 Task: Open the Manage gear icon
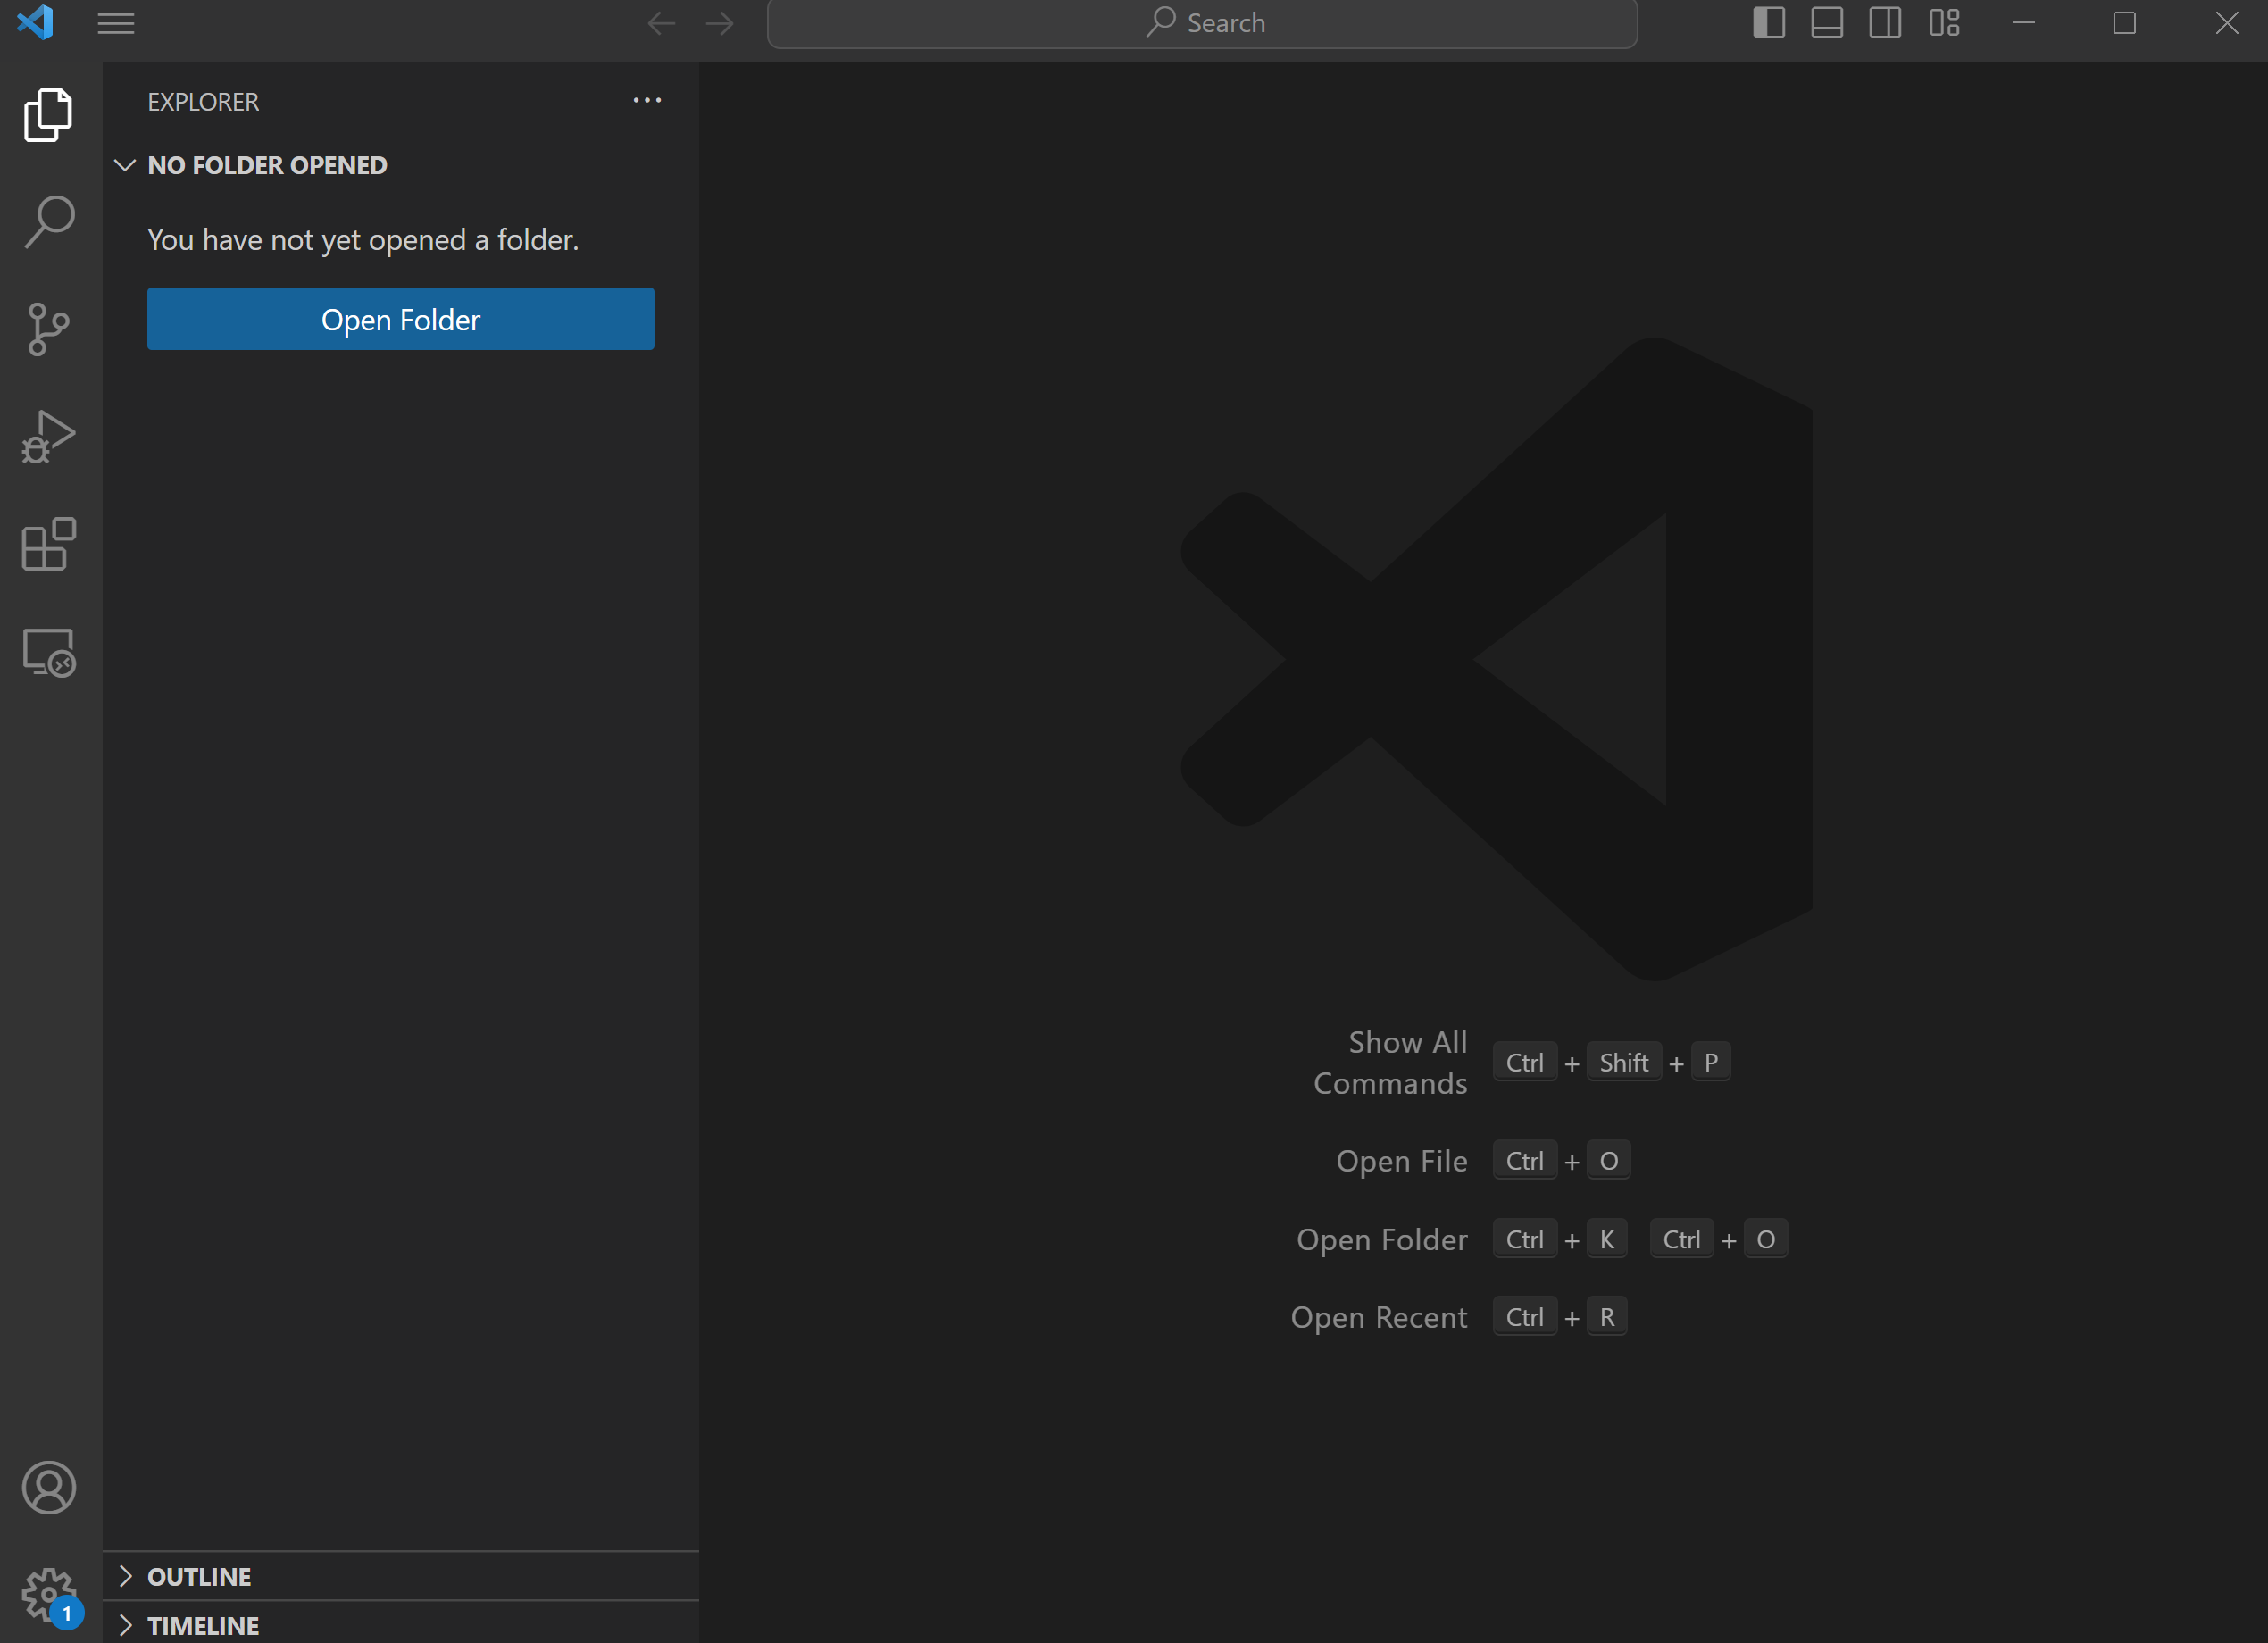[x=47, y=1595]
